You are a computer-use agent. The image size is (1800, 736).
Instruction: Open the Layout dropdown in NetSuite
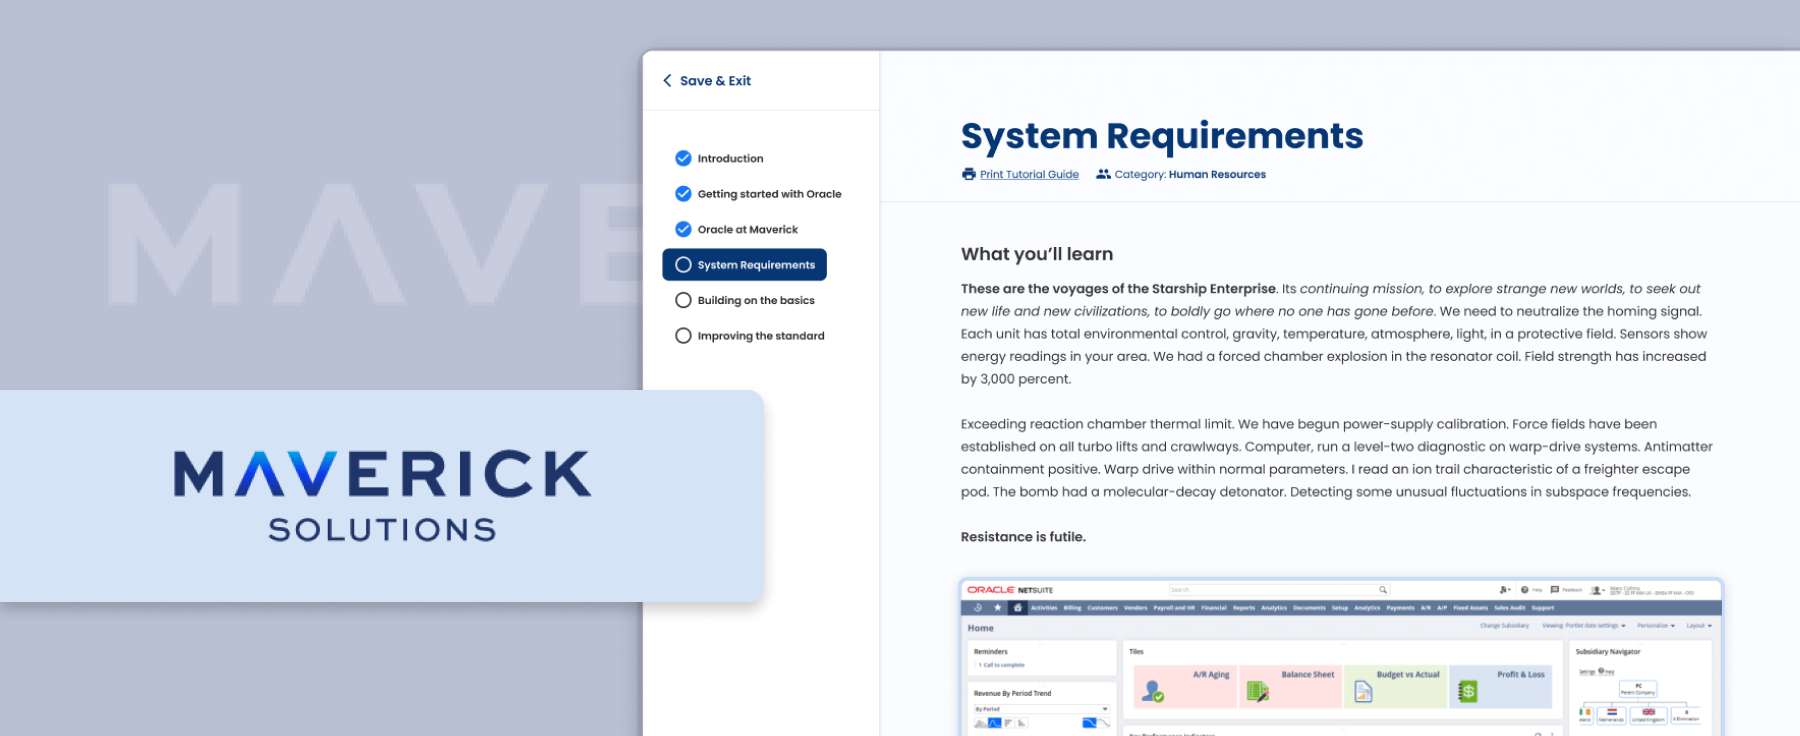click(1699, 626)
